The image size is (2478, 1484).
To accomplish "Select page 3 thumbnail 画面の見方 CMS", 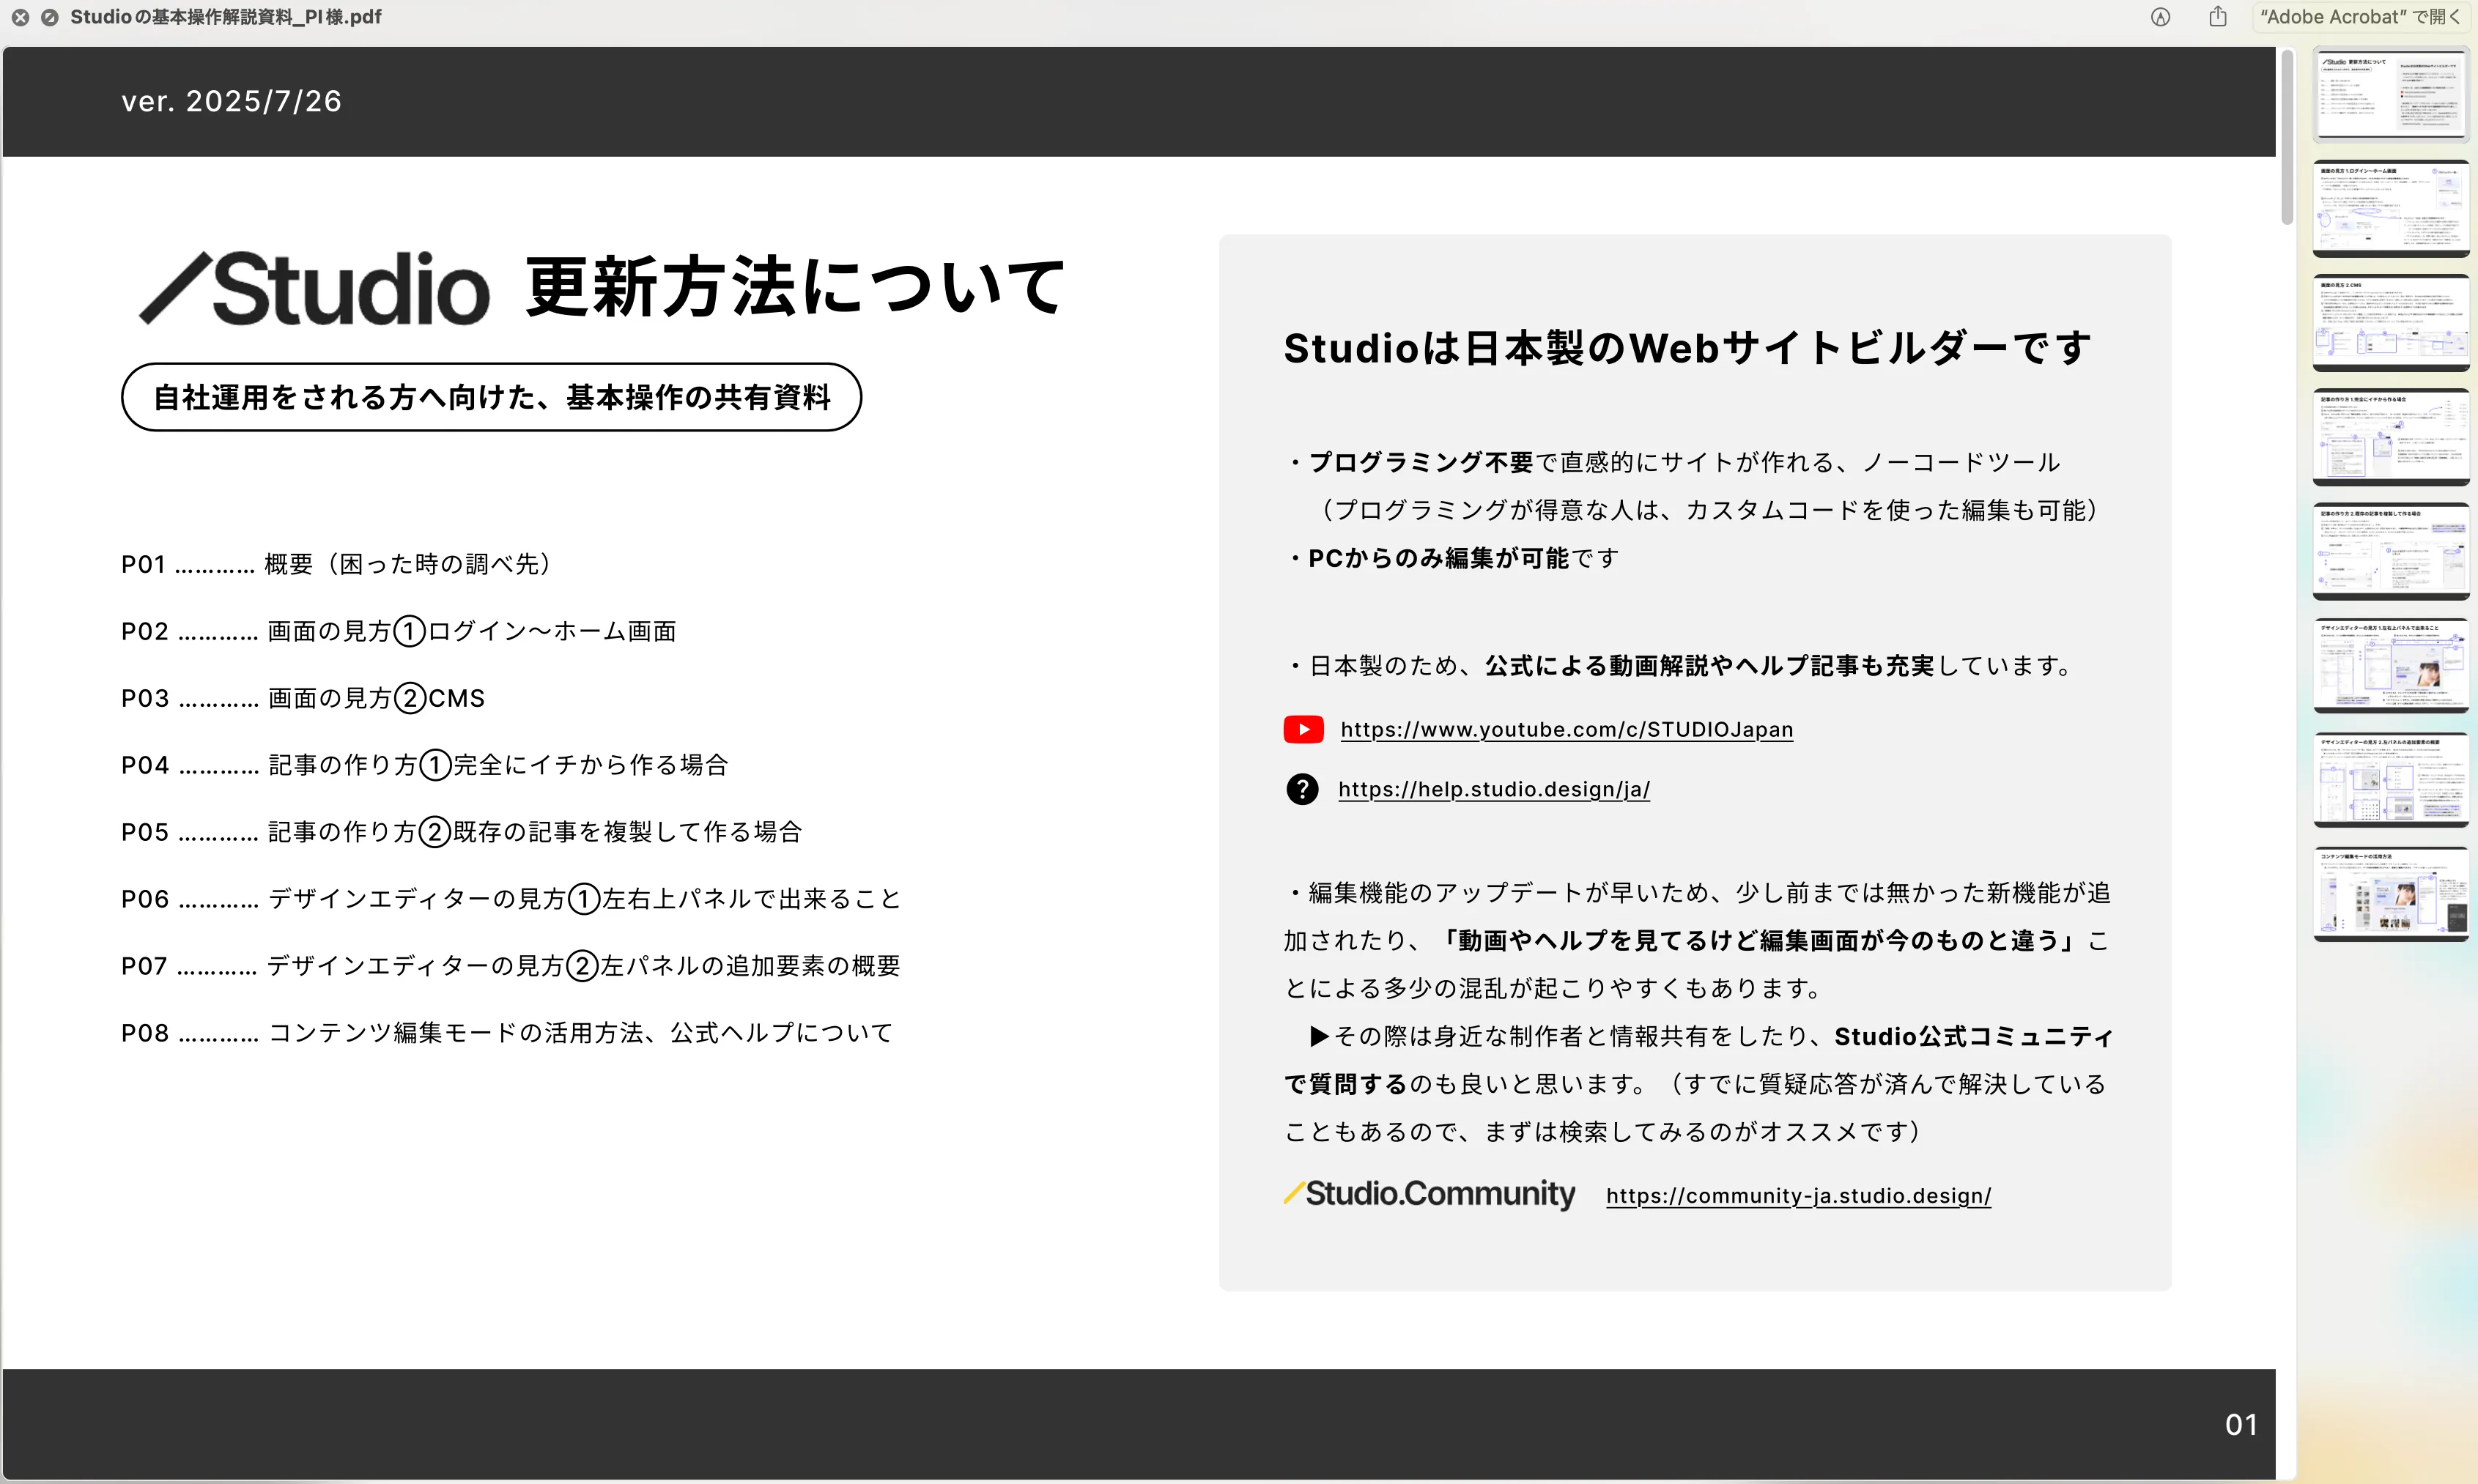I will 2390,323.
